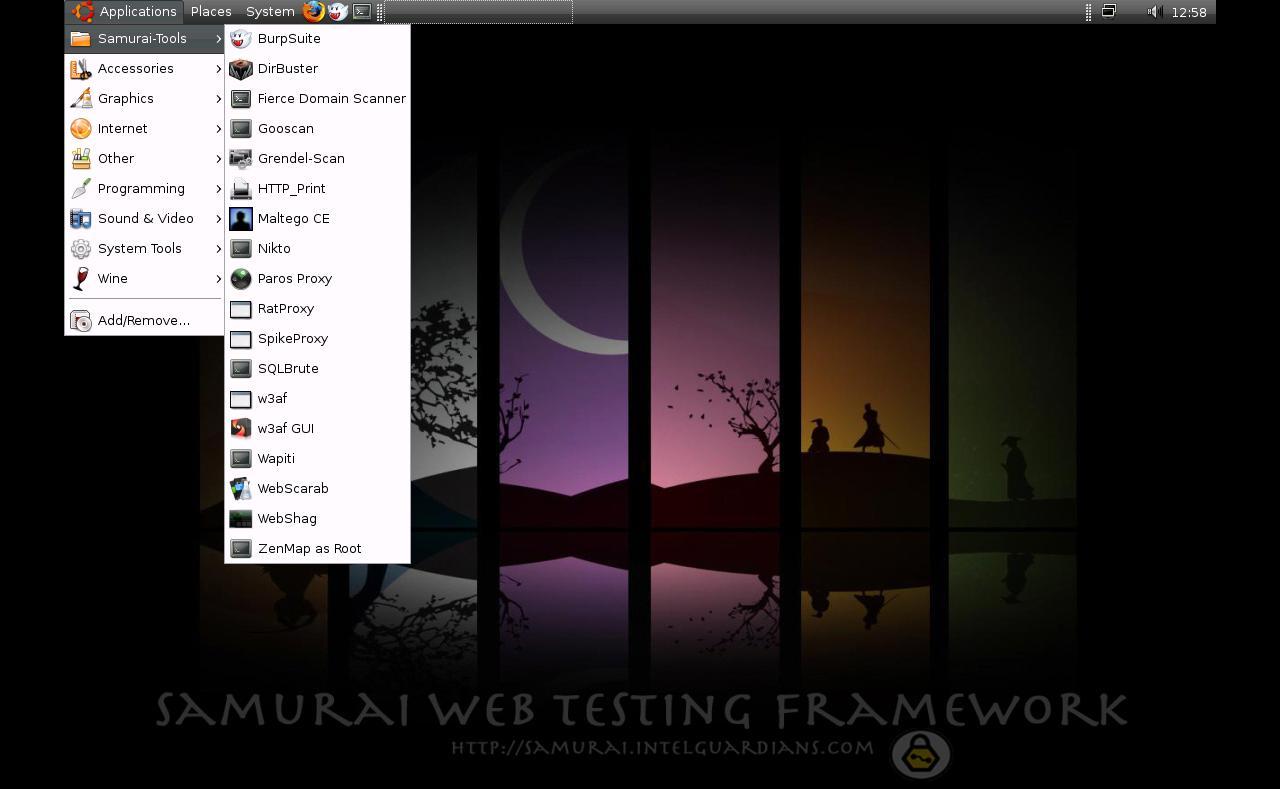The height and width of the screenshot is (789, 1280).
Task: Click Add/Remove to manage applications
Action: coord(142,320)
